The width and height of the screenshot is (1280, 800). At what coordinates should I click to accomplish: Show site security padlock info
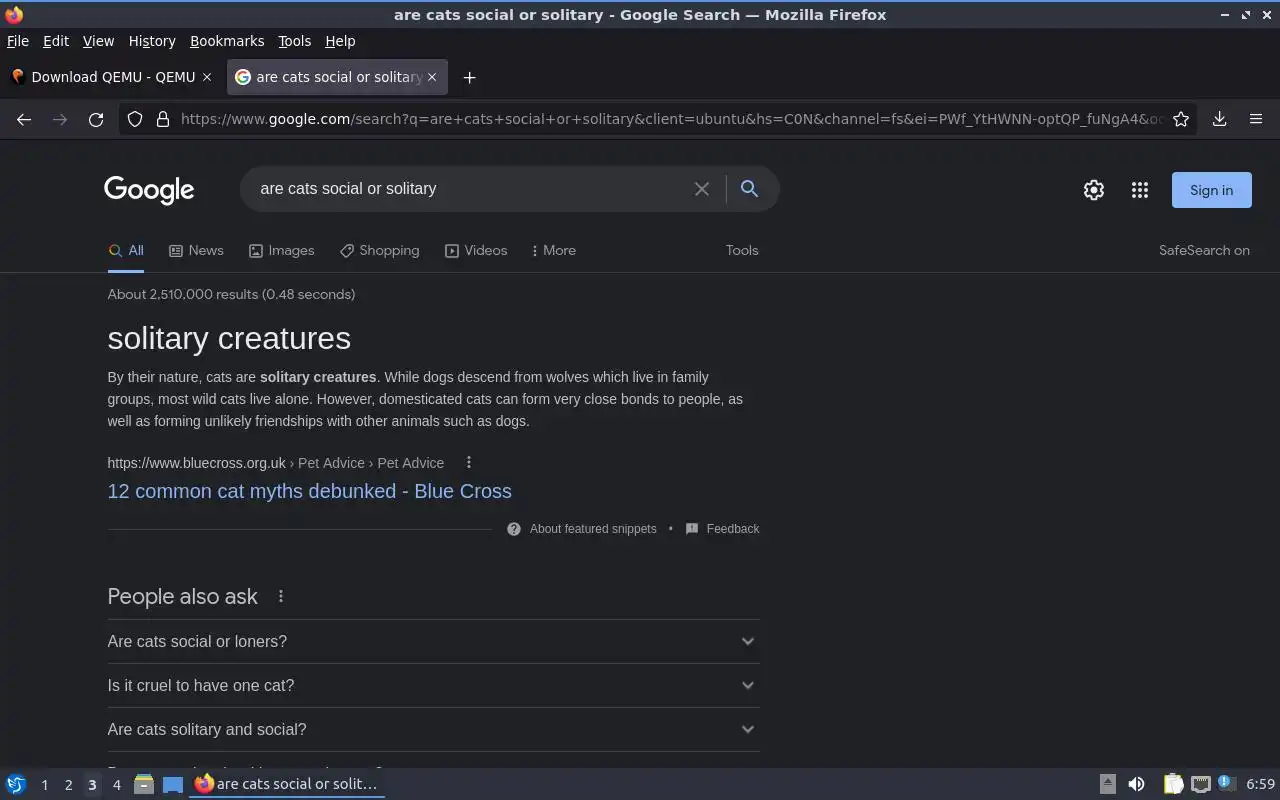coord(163,119)
